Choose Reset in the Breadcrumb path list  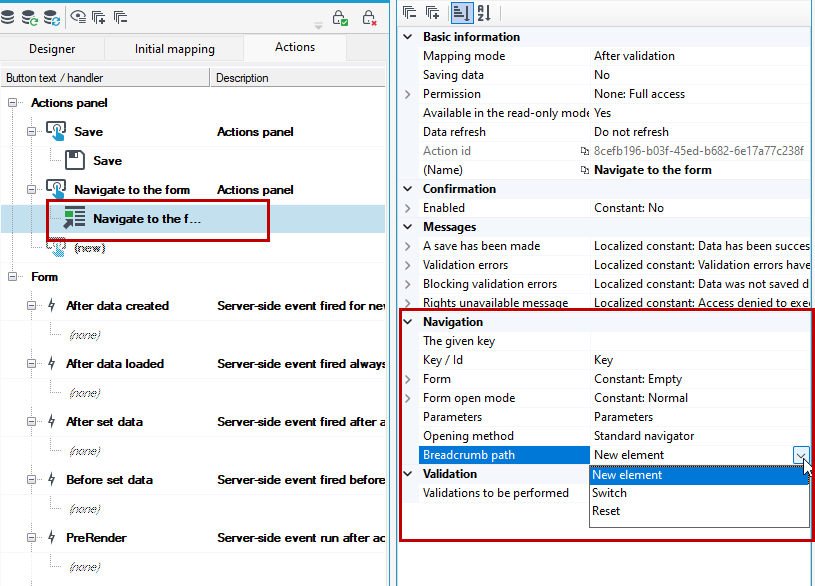699,511
